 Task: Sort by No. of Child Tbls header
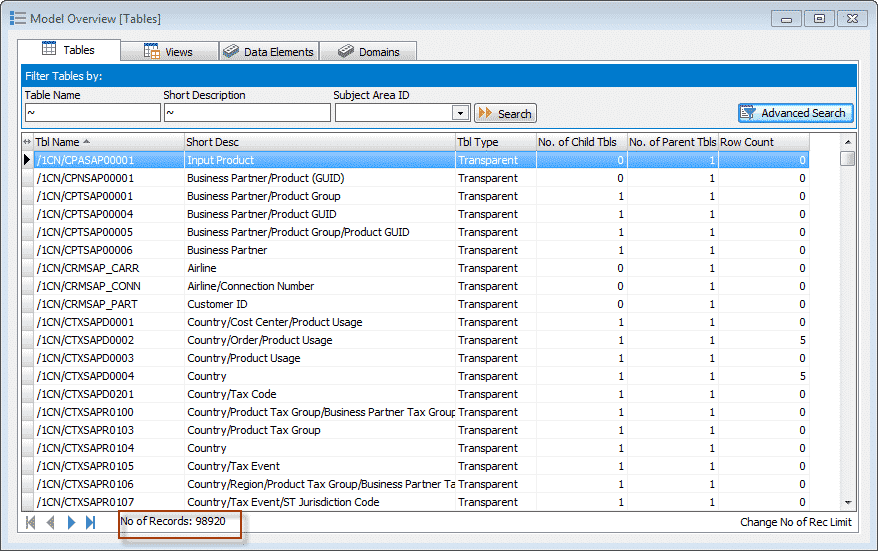(581, 142)
